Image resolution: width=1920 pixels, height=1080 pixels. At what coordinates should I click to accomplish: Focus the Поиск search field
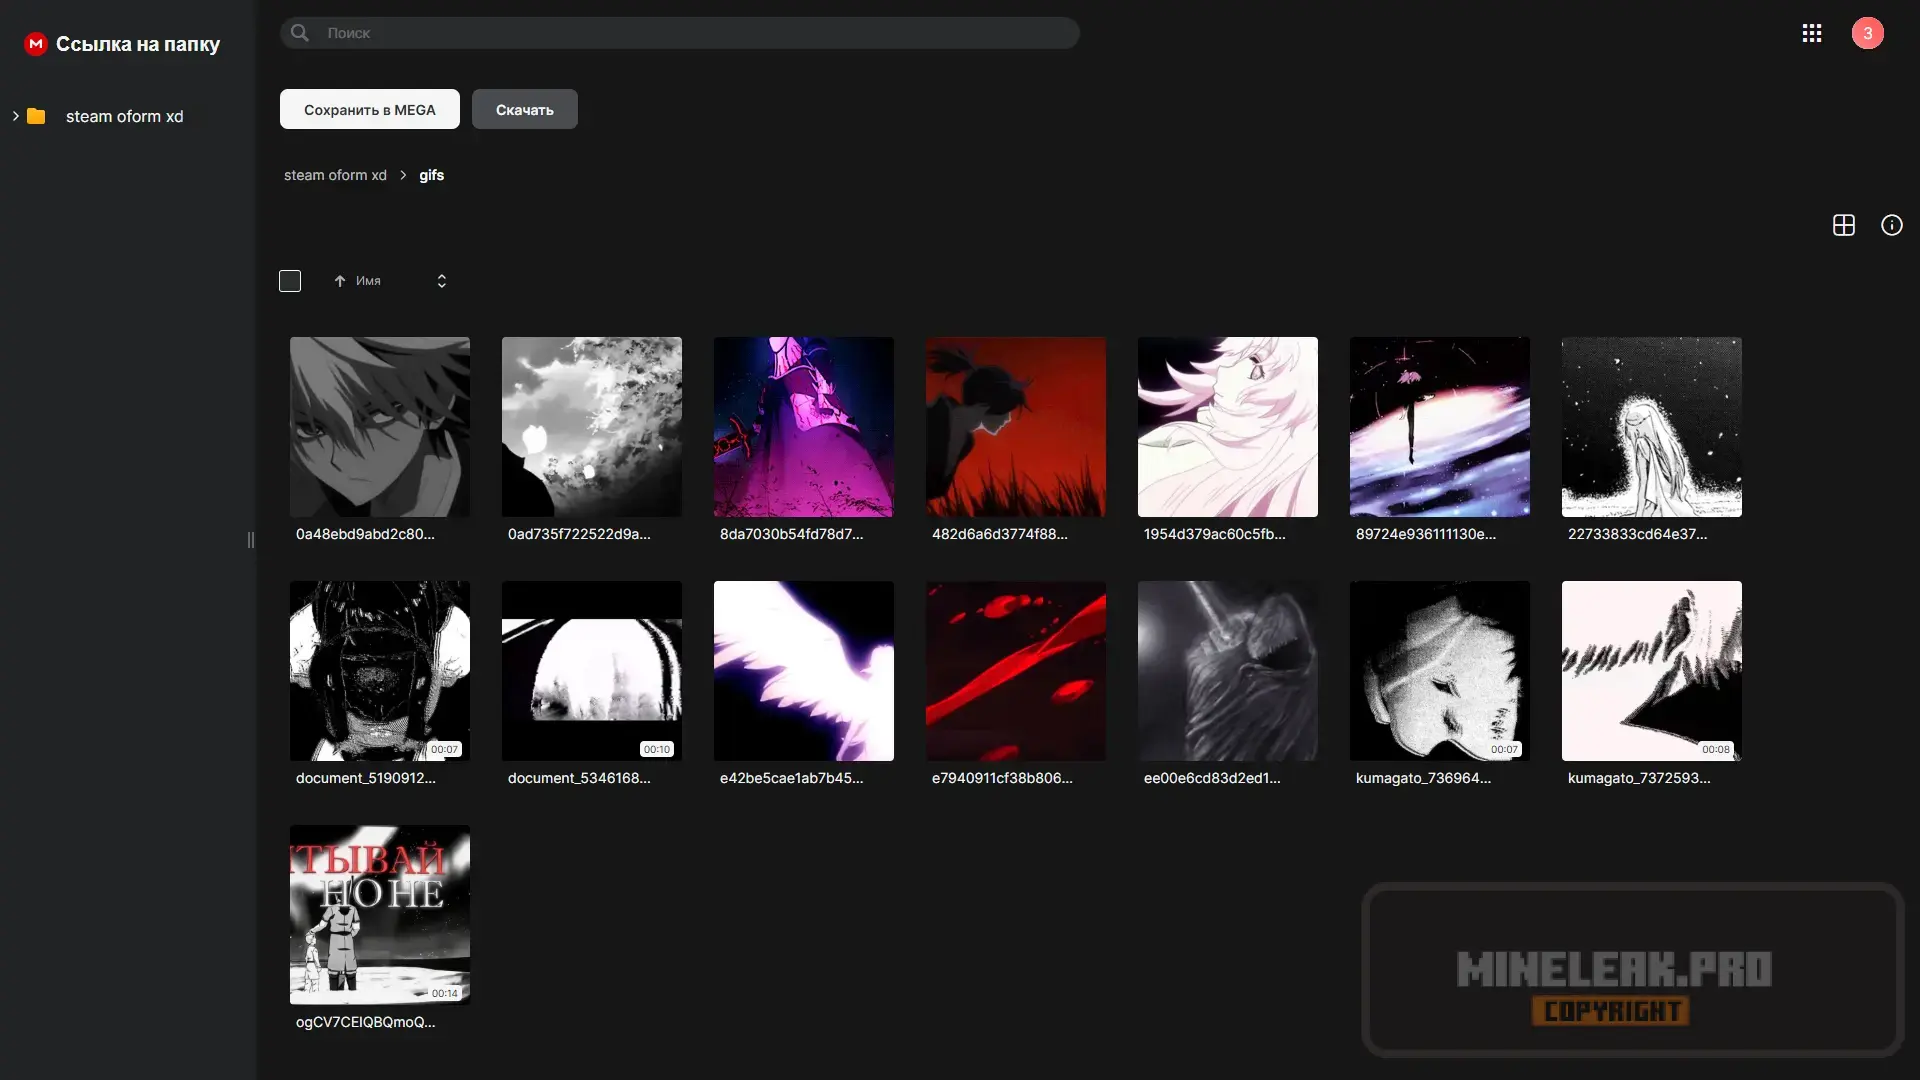[680, 33]
